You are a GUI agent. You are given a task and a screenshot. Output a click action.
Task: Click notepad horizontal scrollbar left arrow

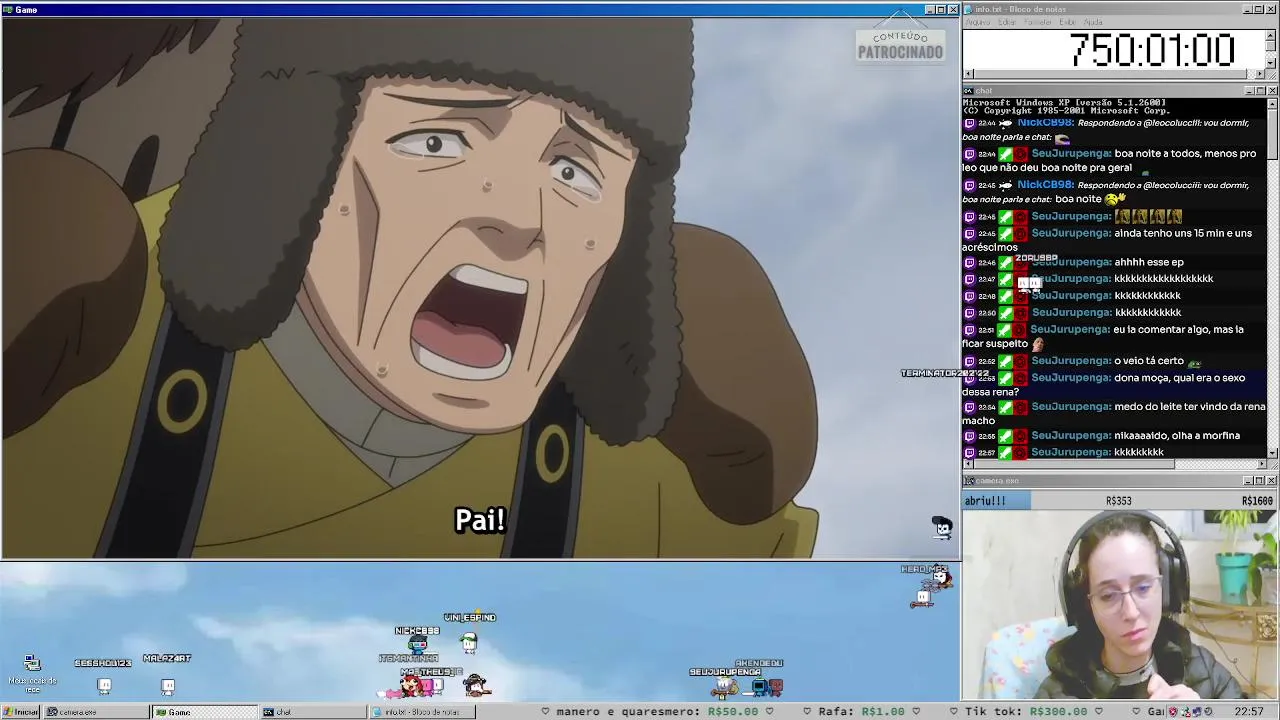(967, 74)
